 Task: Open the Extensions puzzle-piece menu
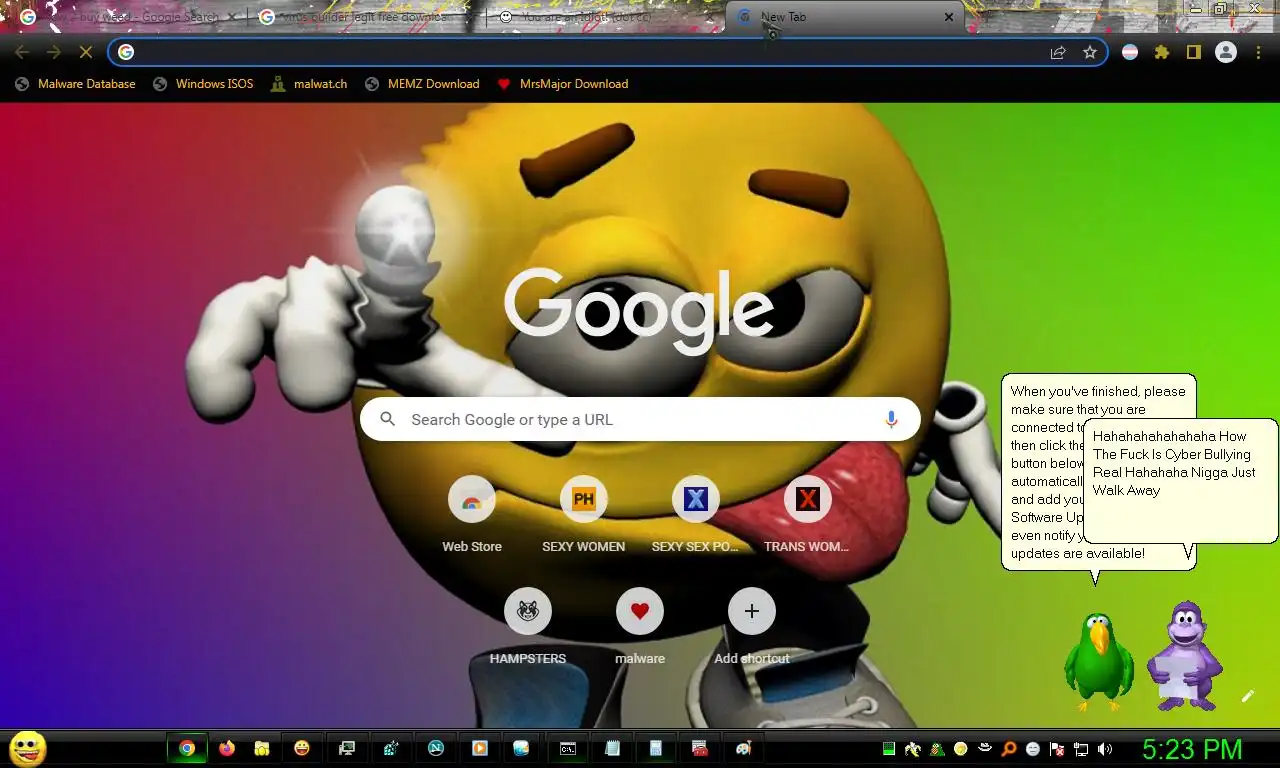[1162, 52]
